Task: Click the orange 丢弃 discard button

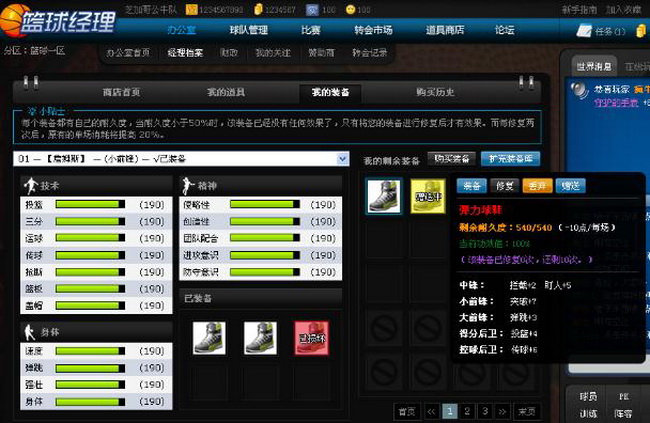Action: [537, 185]
